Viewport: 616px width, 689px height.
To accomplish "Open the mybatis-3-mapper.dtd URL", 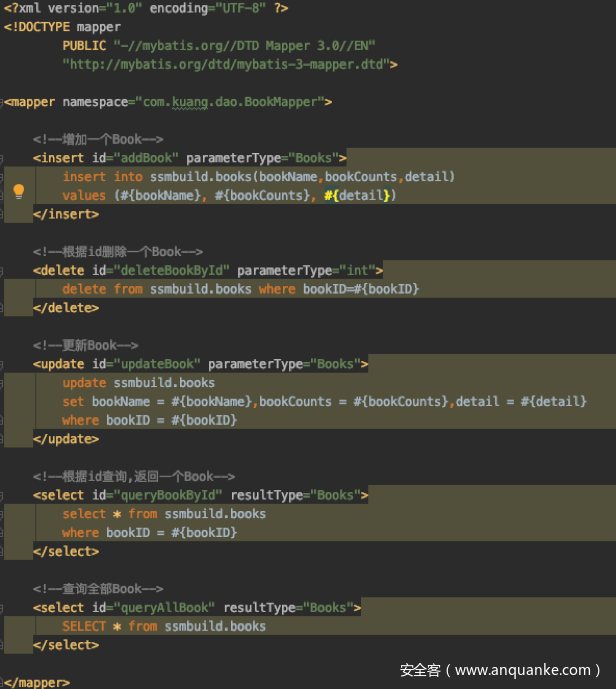I will coord(230,64).
